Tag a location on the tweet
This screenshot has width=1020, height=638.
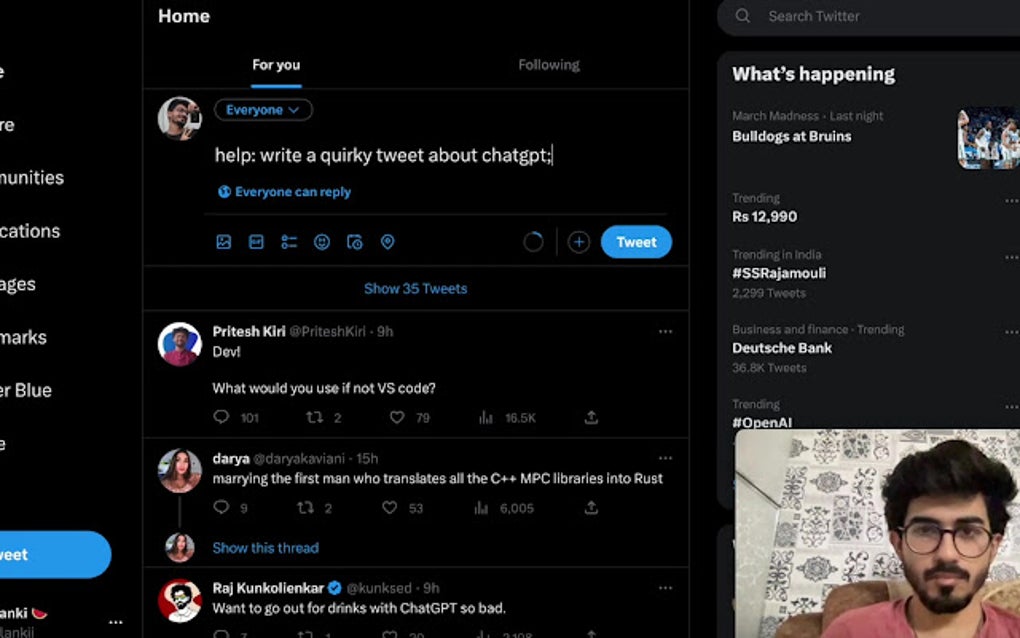coord(388,242)
